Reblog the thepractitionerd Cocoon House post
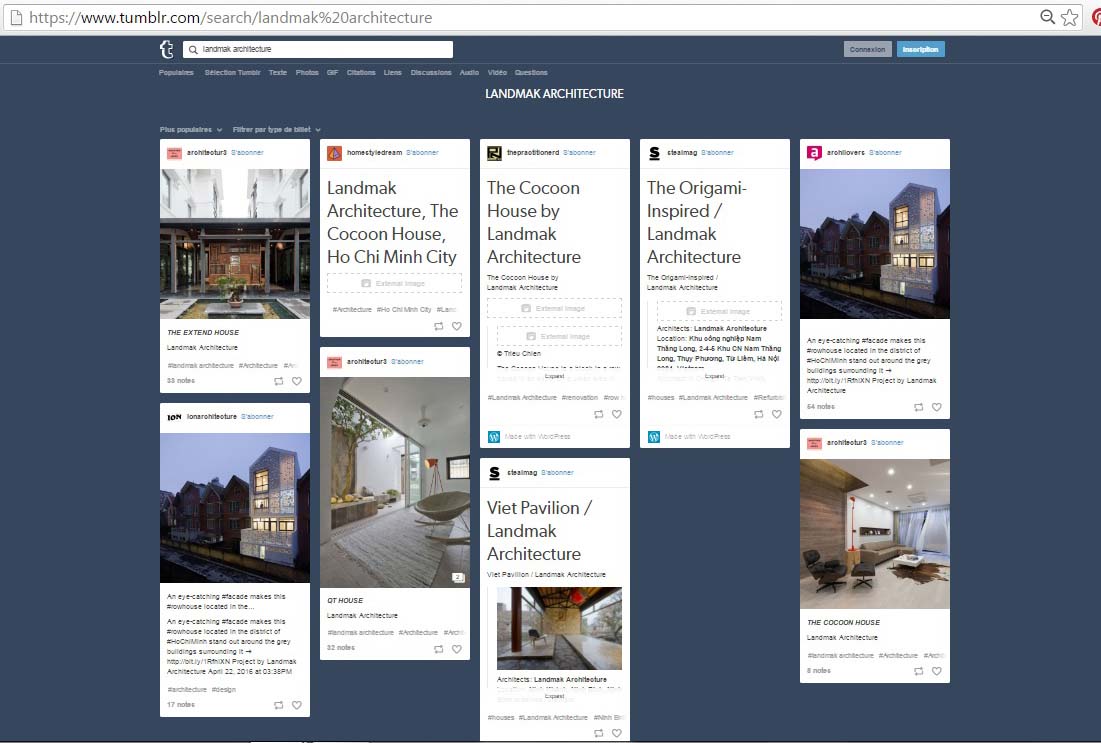The height and width of the screenshot is (743, 1101). (599, 414)
